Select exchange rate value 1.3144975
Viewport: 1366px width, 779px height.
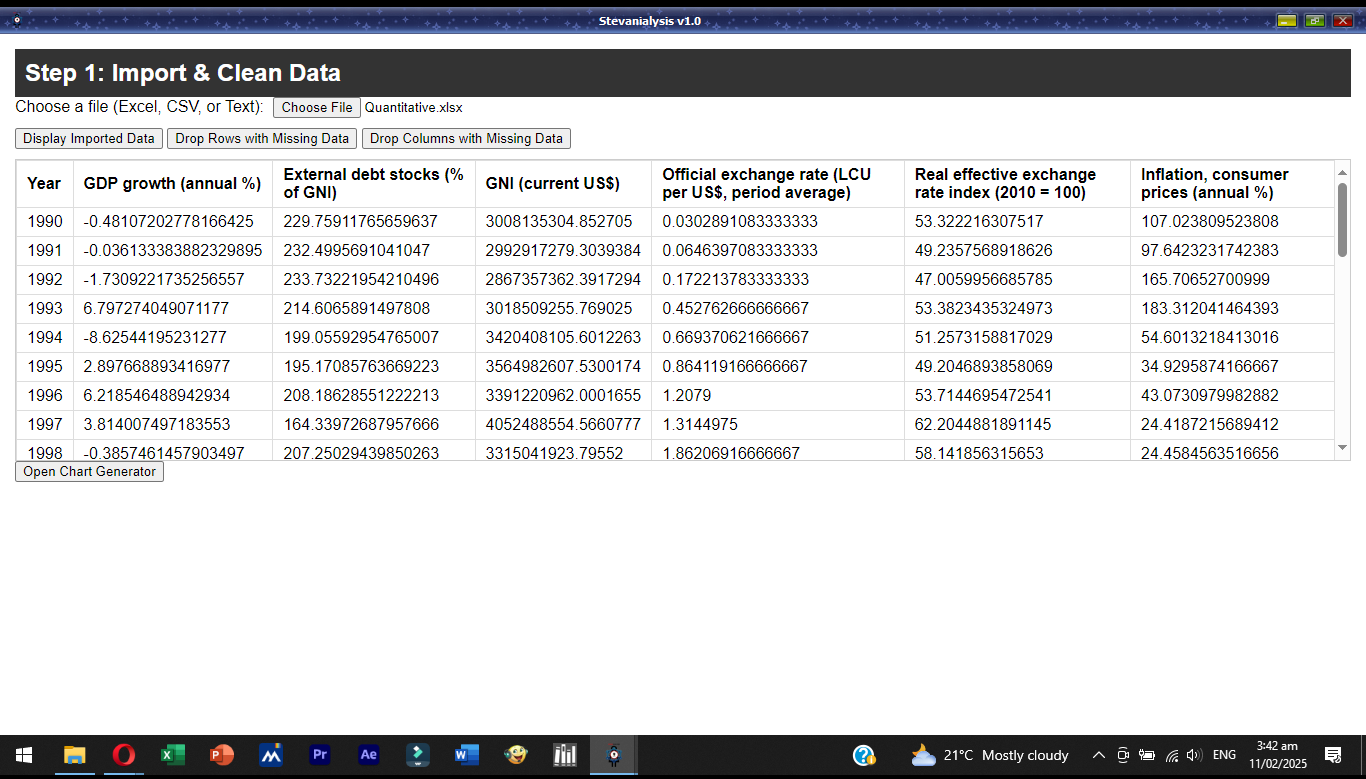[777, 424]
